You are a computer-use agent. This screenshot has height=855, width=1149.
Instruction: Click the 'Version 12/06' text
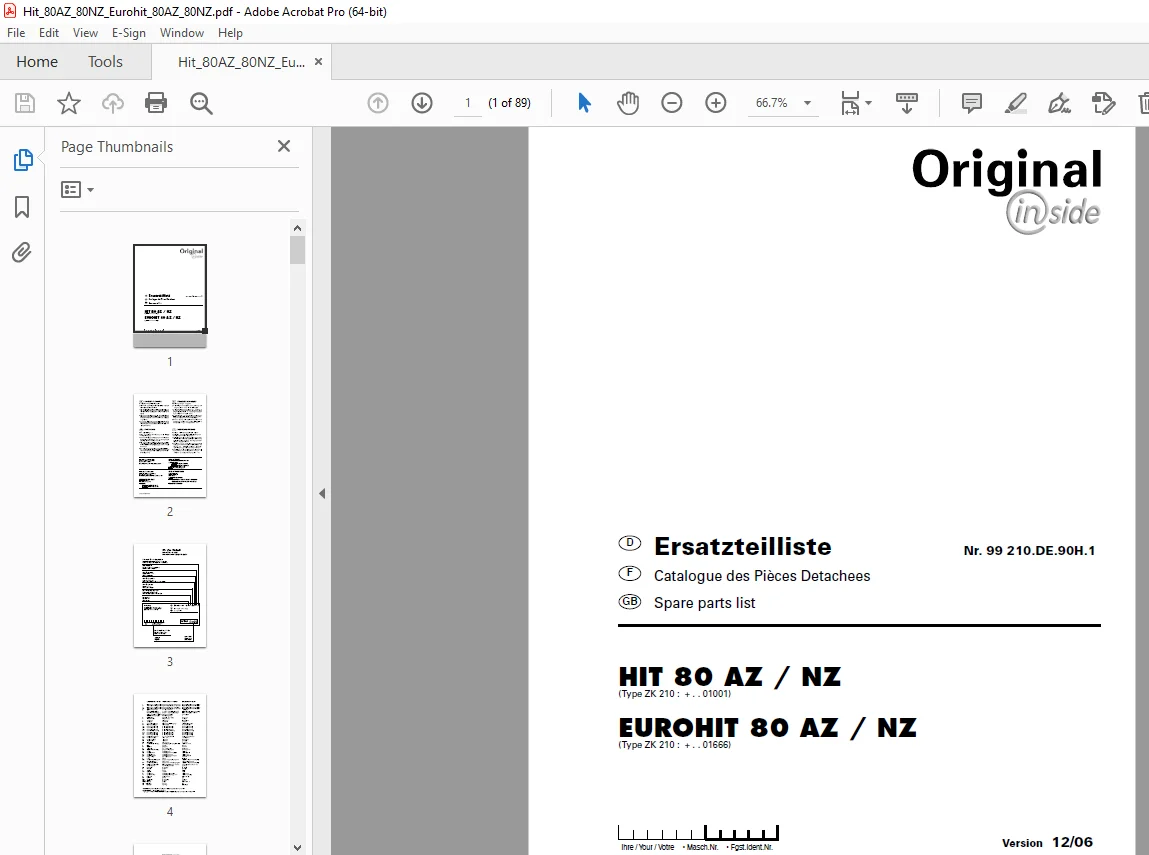coord(1048,843)
